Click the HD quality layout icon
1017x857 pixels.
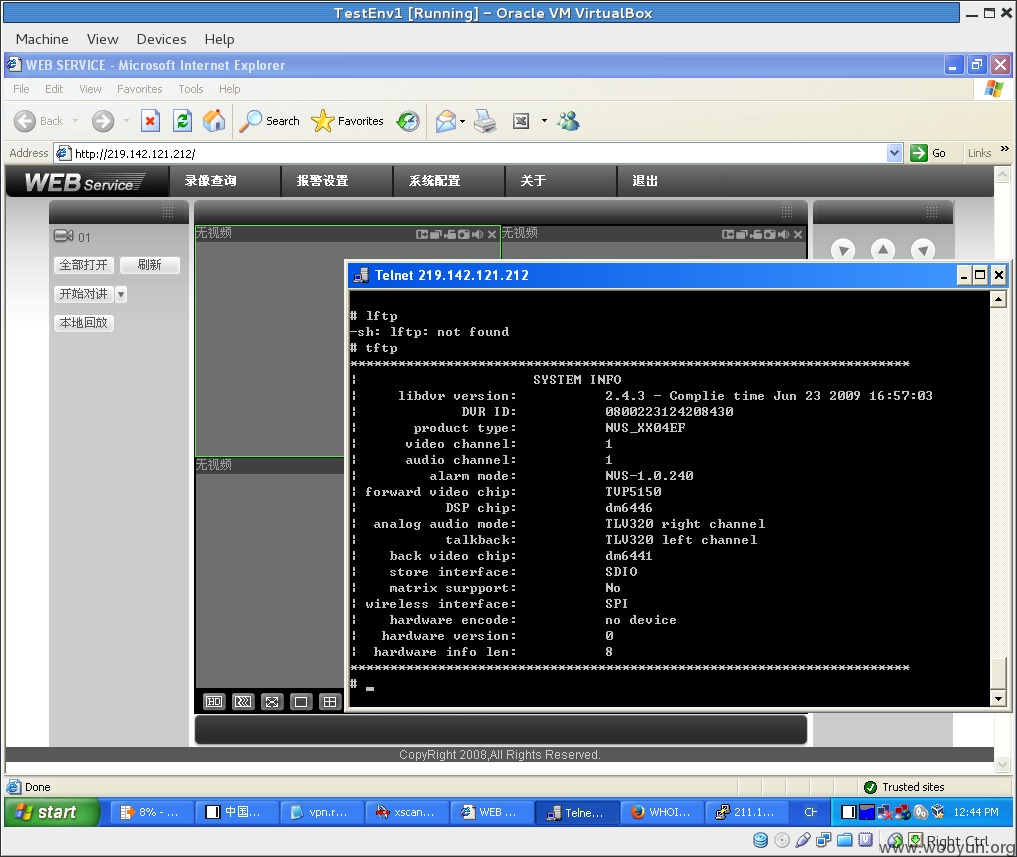click(x=214, y=702)
